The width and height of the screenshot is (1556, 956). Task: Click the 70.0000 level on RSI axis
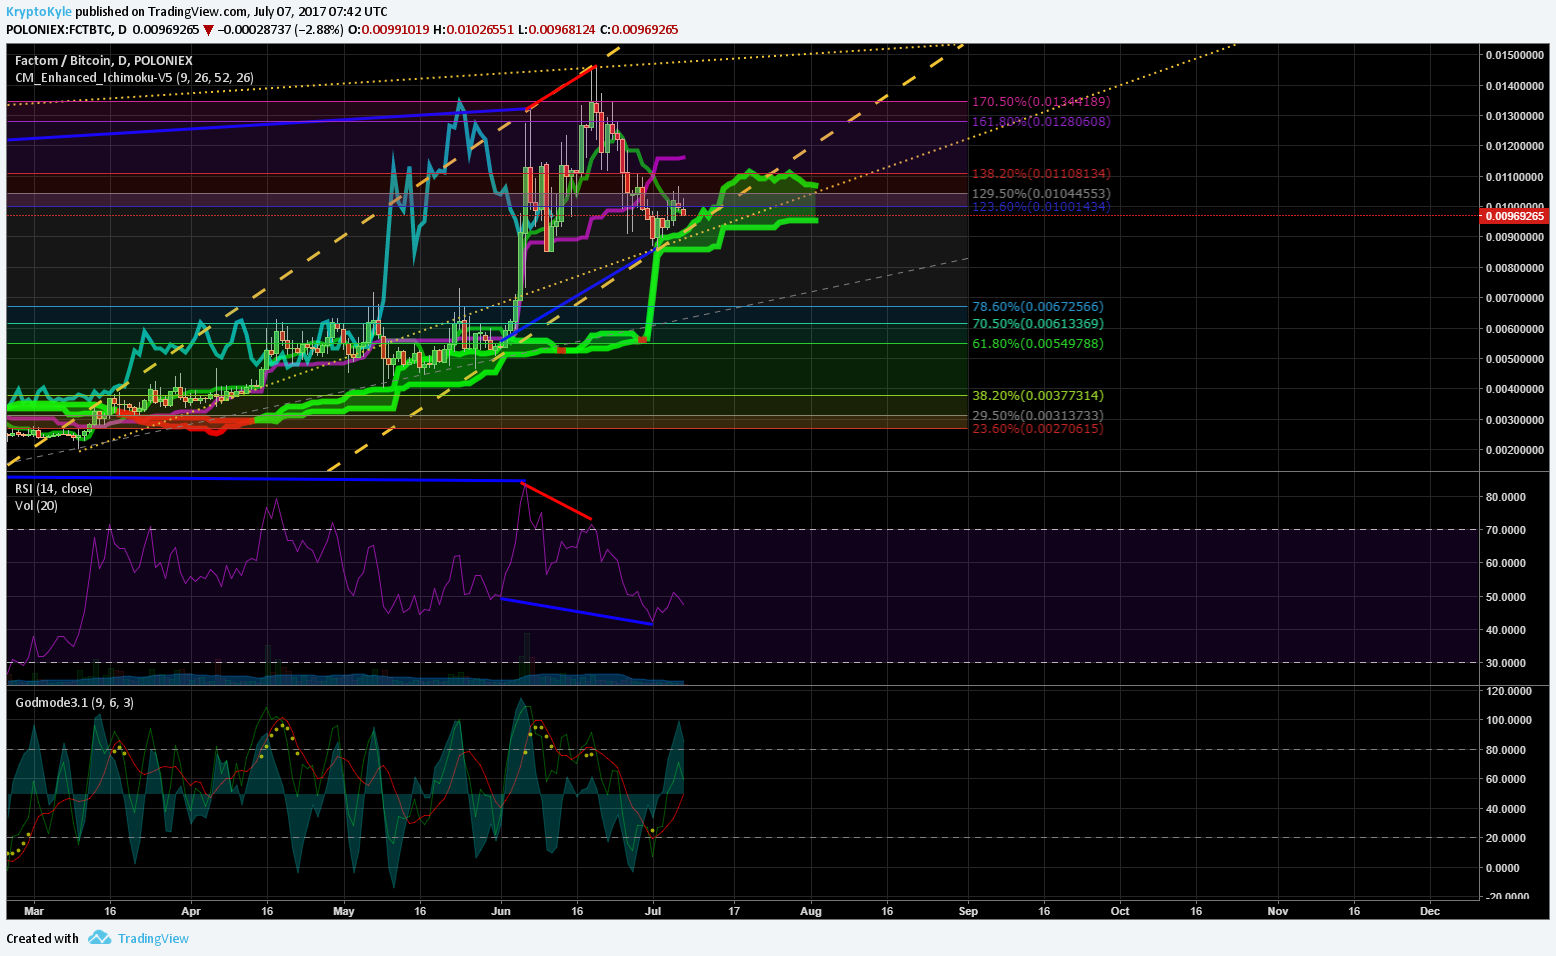tap(1506, 530)
